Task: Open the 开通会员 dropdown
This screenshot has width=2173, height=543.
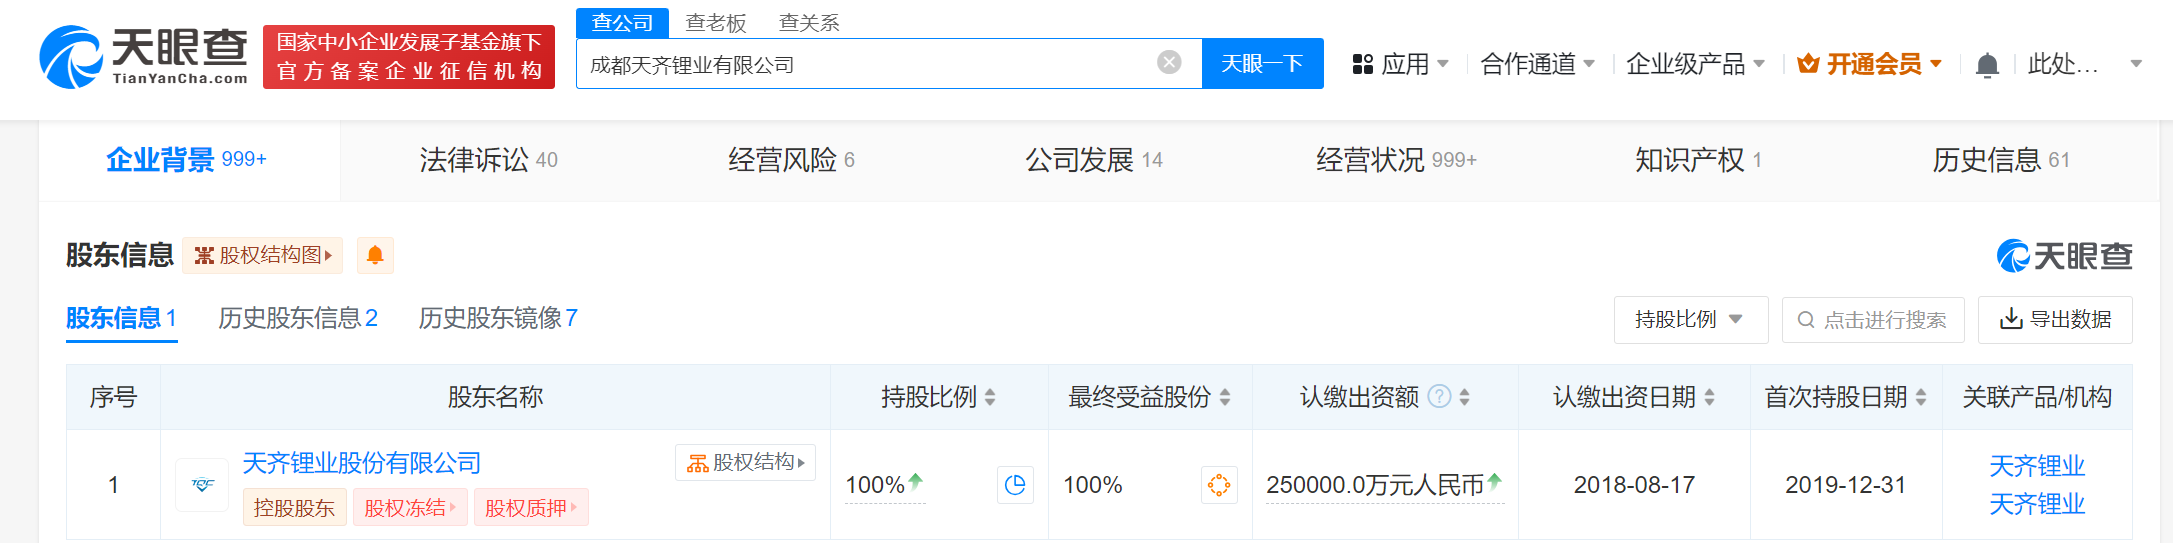Action: [x=1869, y=64]
